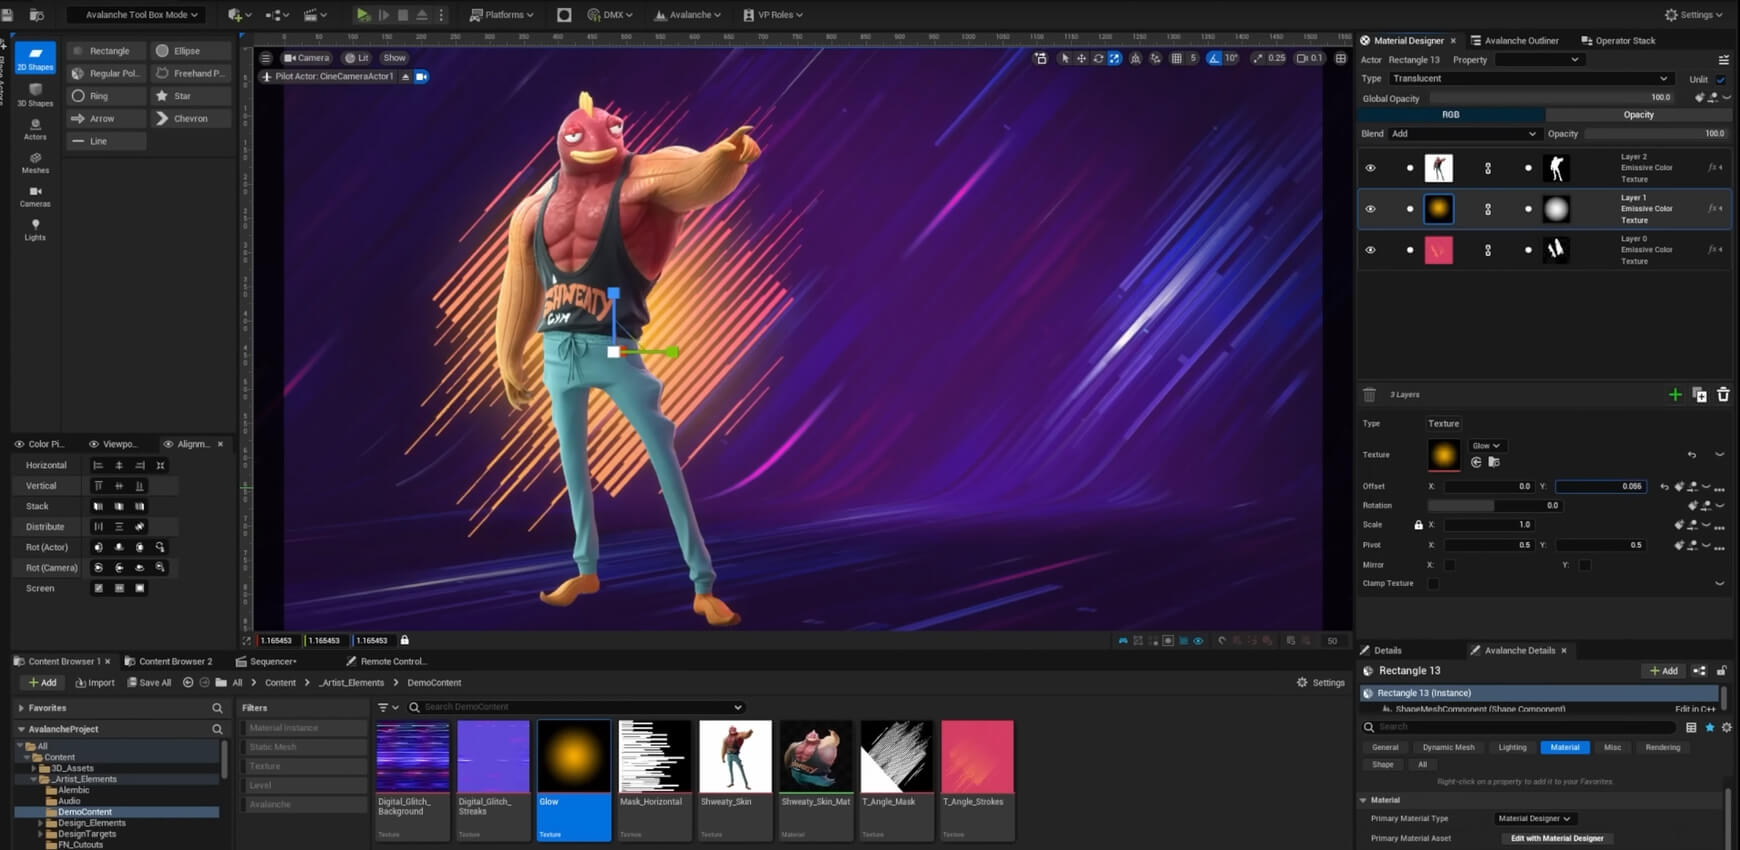Open Avalanche Tool Box Mode dropdown
The height and width of the screenshot is (850, 1740).
(137, 15)
